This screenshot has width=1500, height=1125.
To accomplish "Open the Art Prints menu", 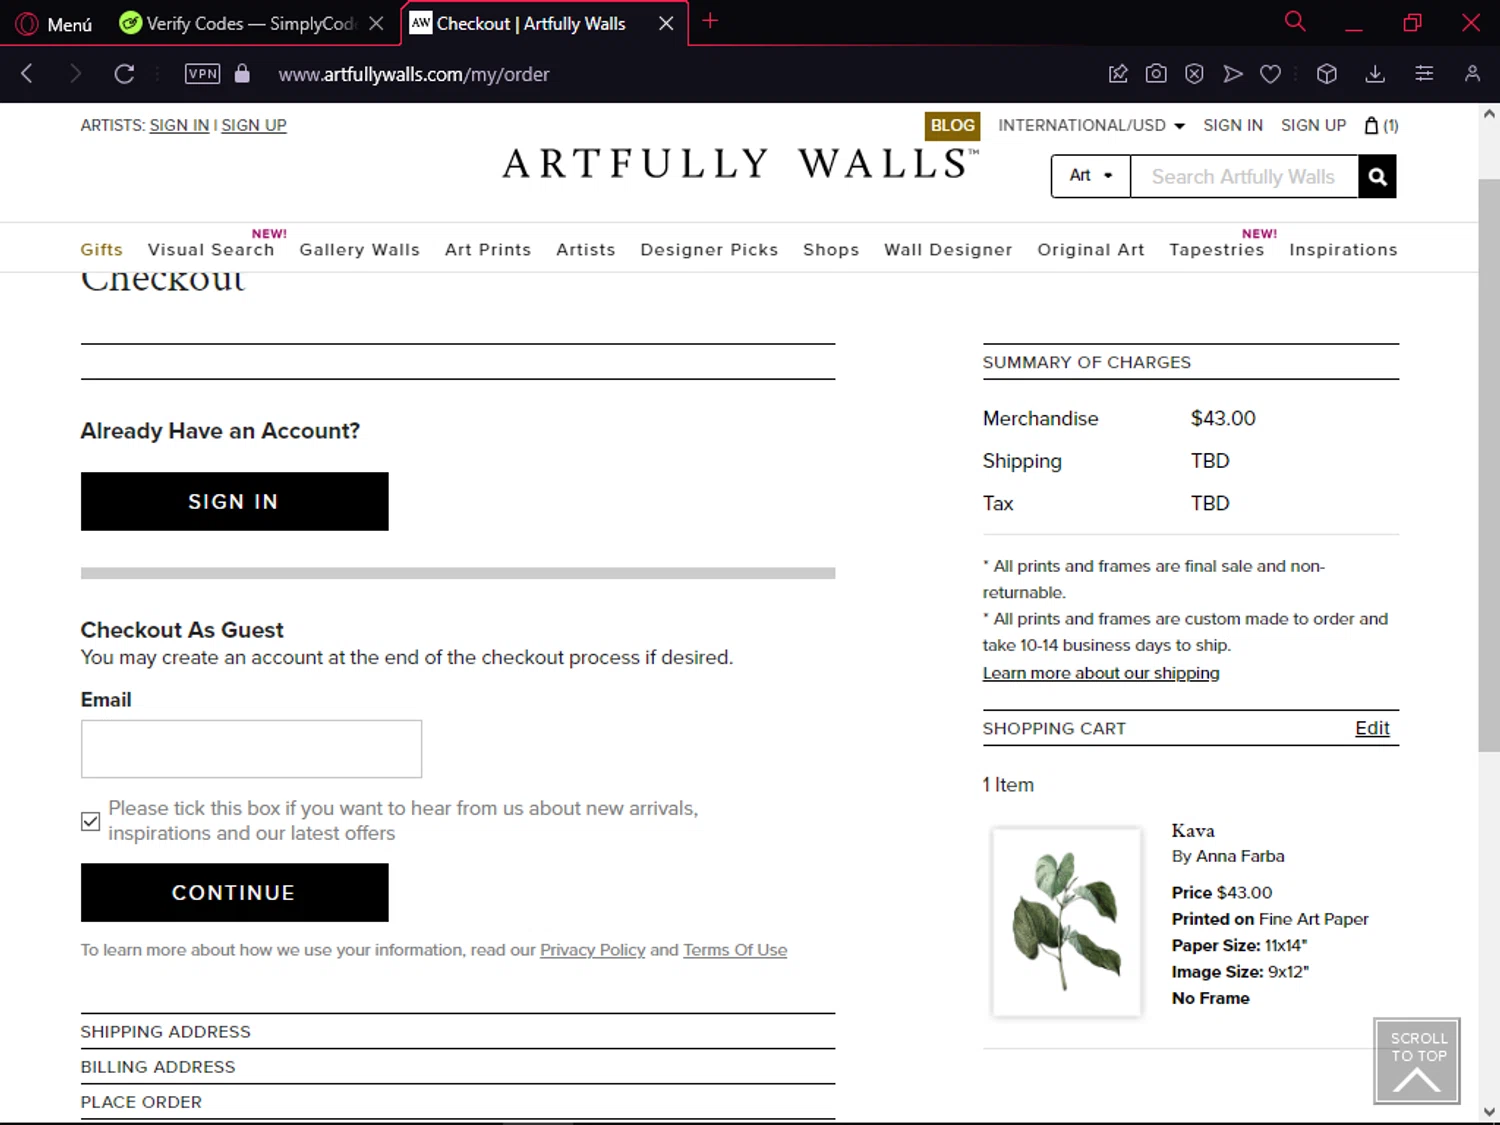I will pos(488,250).
